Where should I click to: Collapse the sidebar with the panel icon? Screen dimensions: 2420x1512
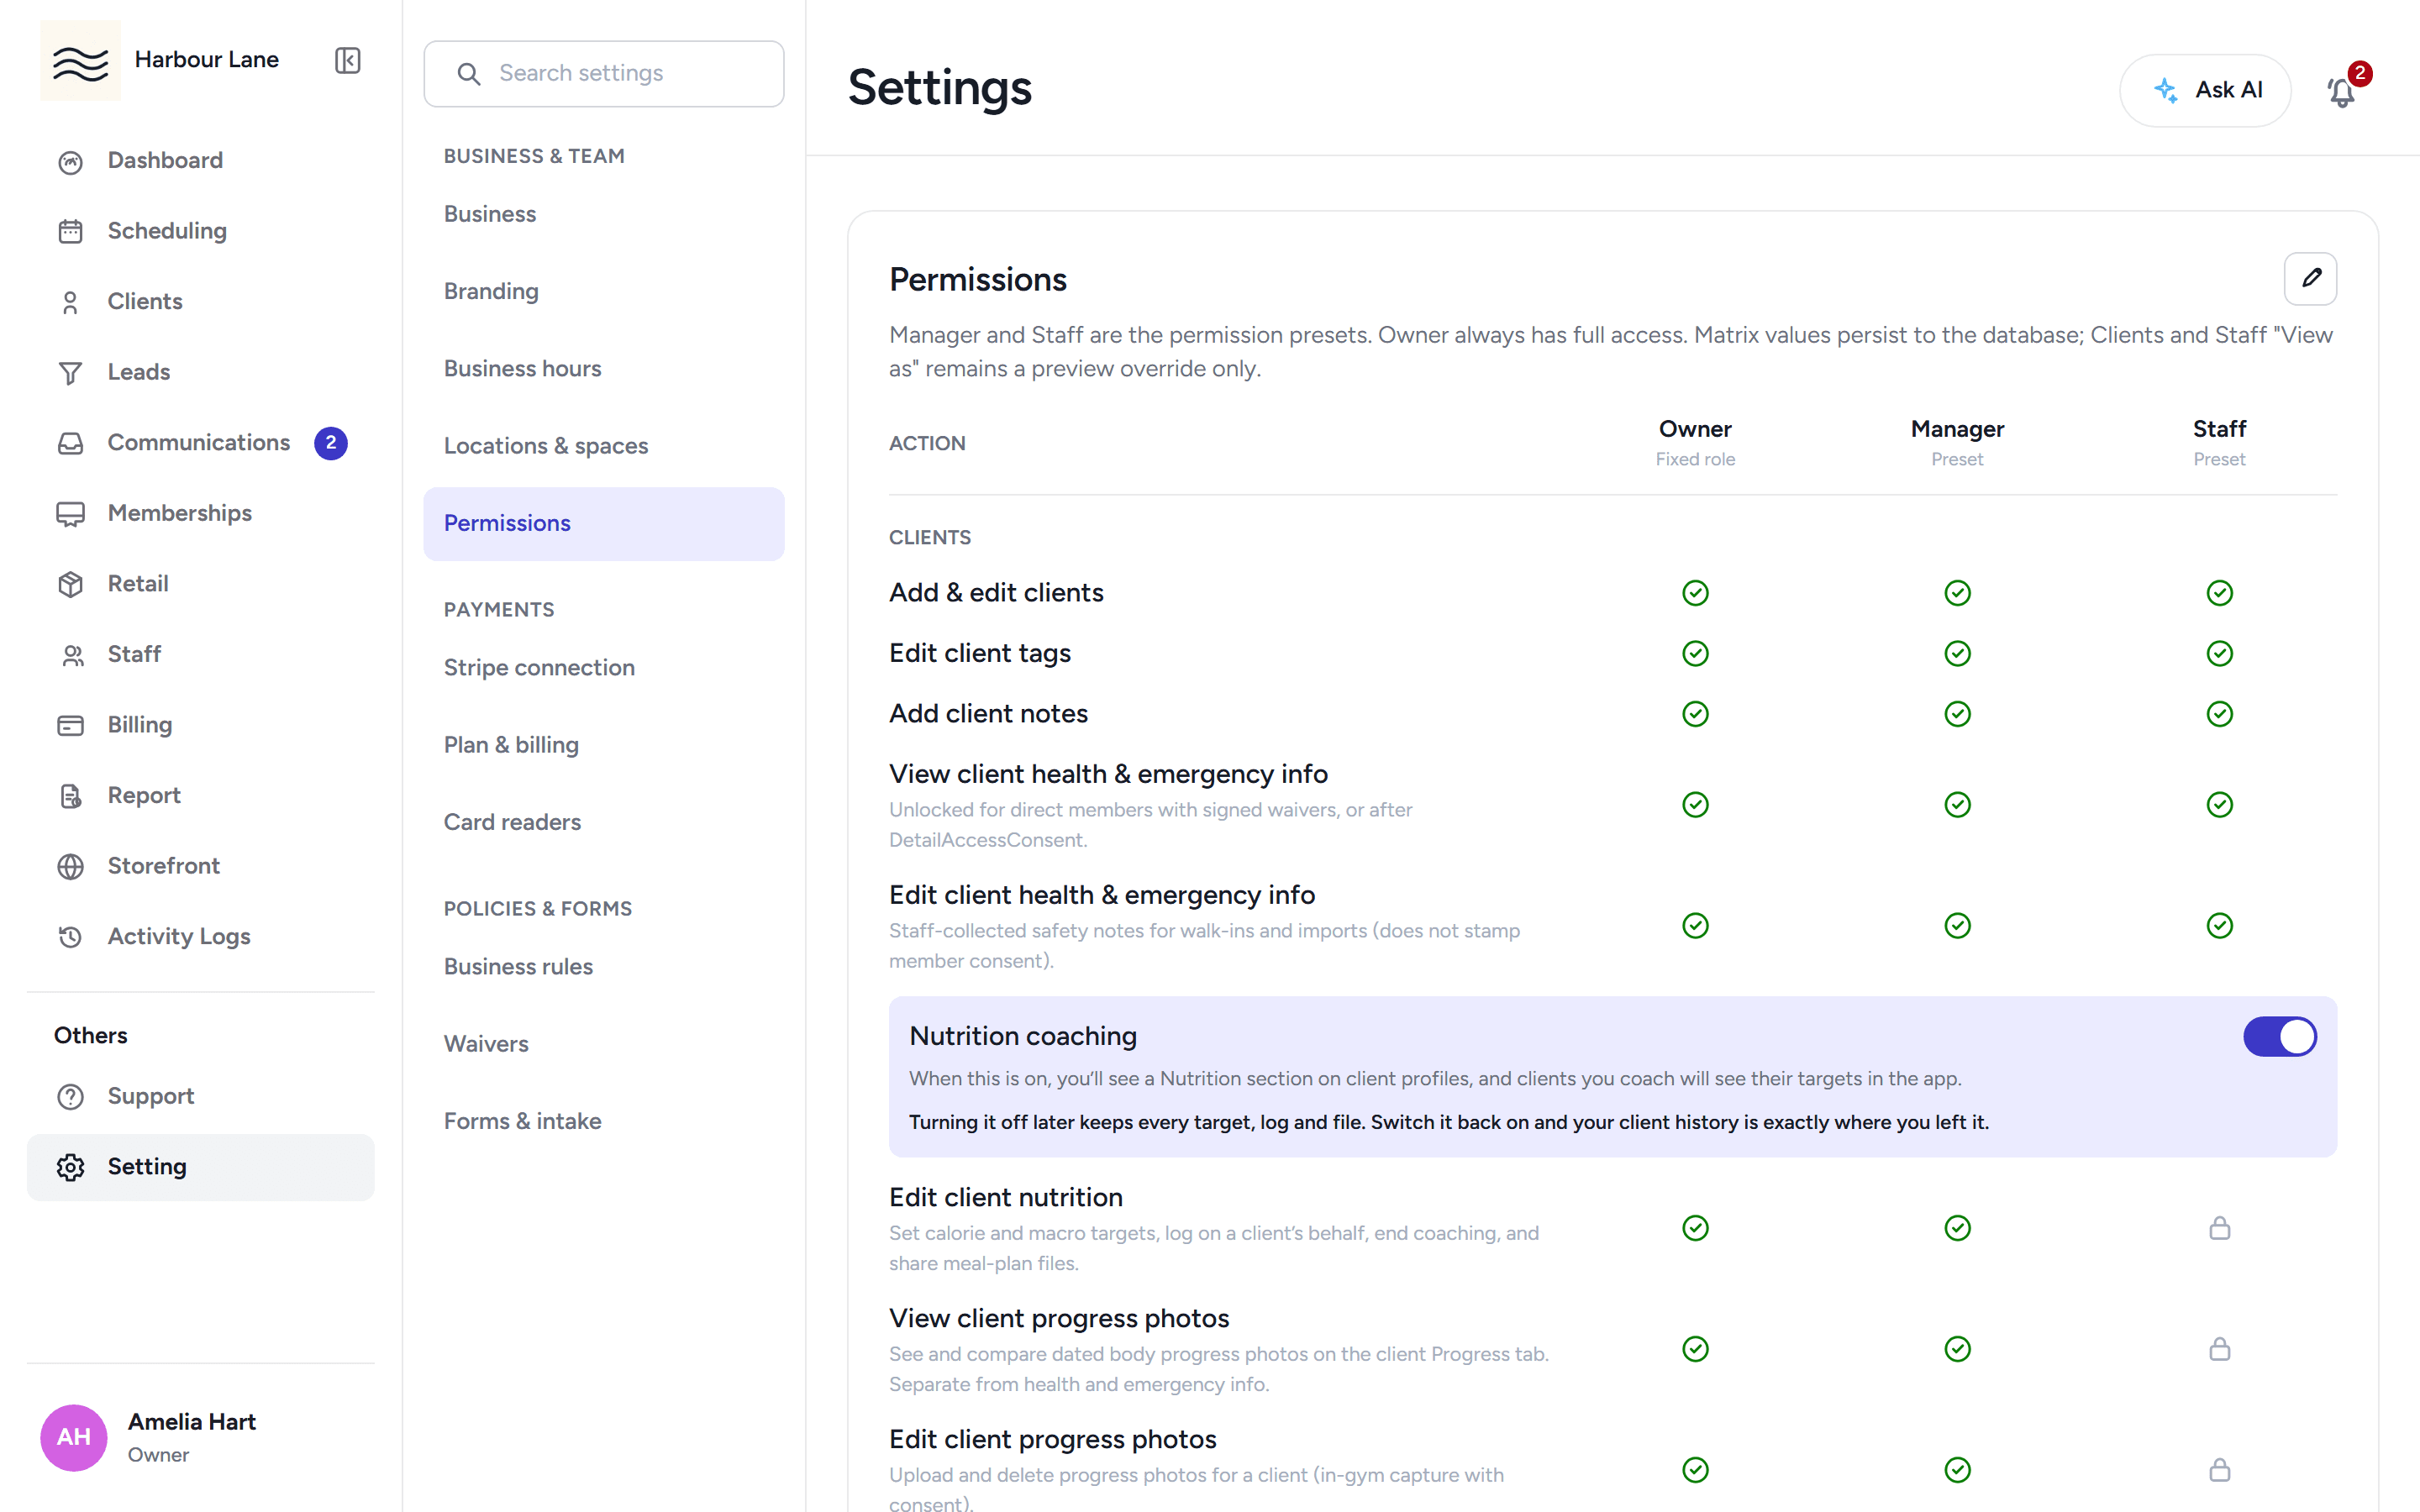click(347, 60)
